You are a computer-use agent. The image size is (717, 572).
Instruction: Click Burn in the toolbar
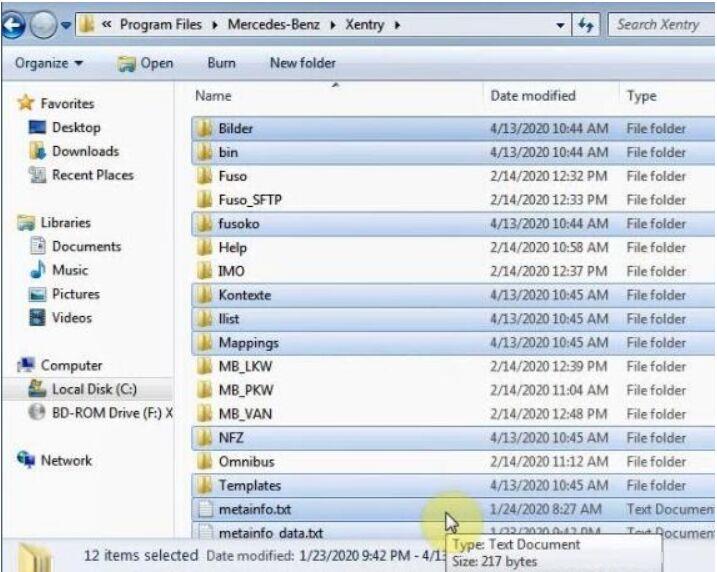(221, 63)
